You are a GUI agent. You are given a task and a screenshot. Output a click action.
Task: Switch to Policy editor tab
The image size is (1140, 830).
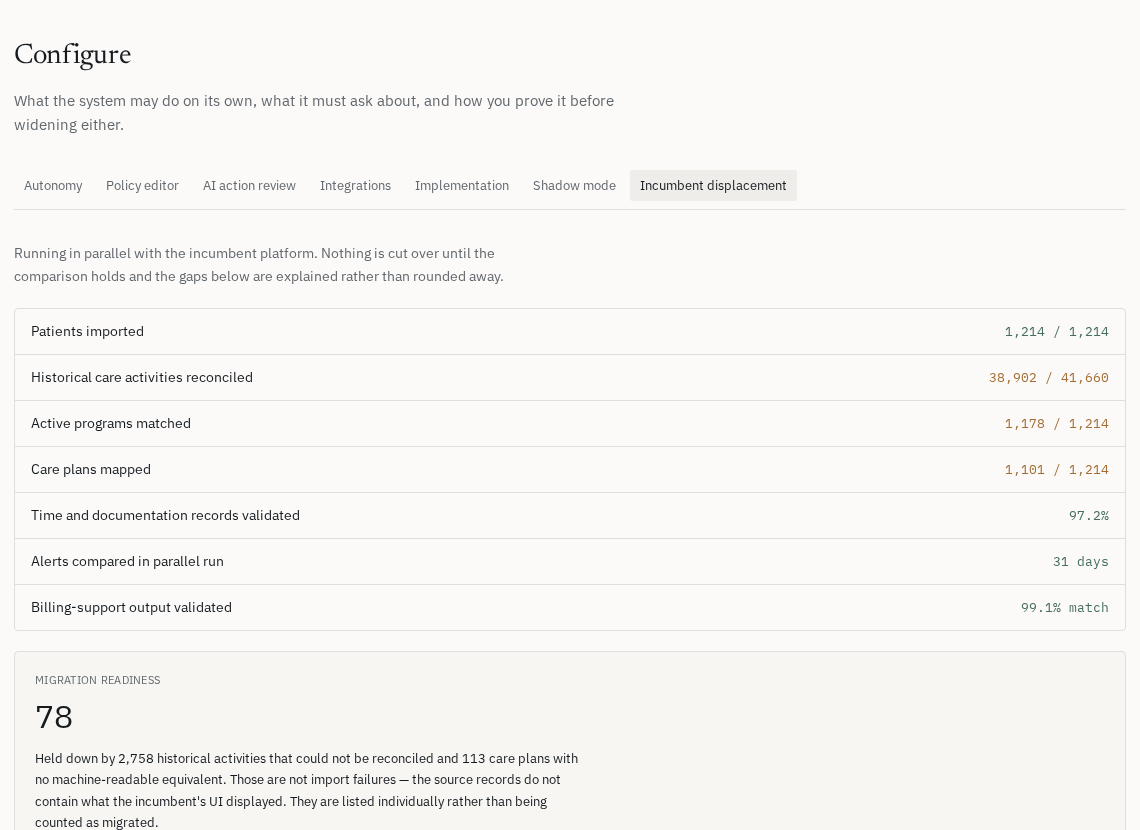point(142,185)
